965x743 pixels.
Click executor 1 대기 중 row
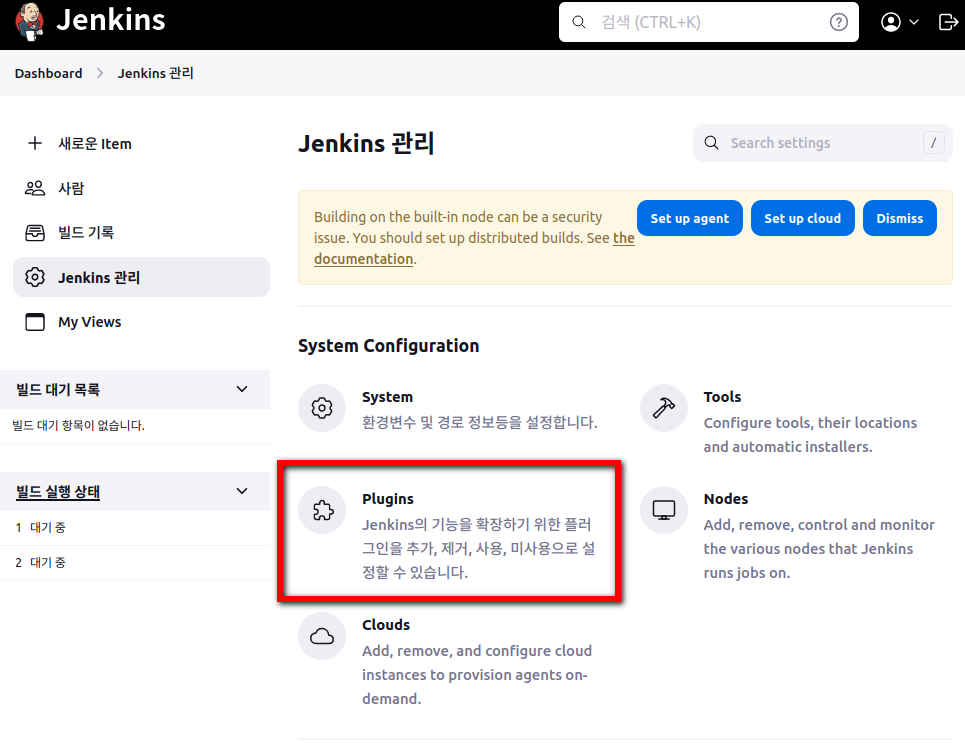(135, 528)
